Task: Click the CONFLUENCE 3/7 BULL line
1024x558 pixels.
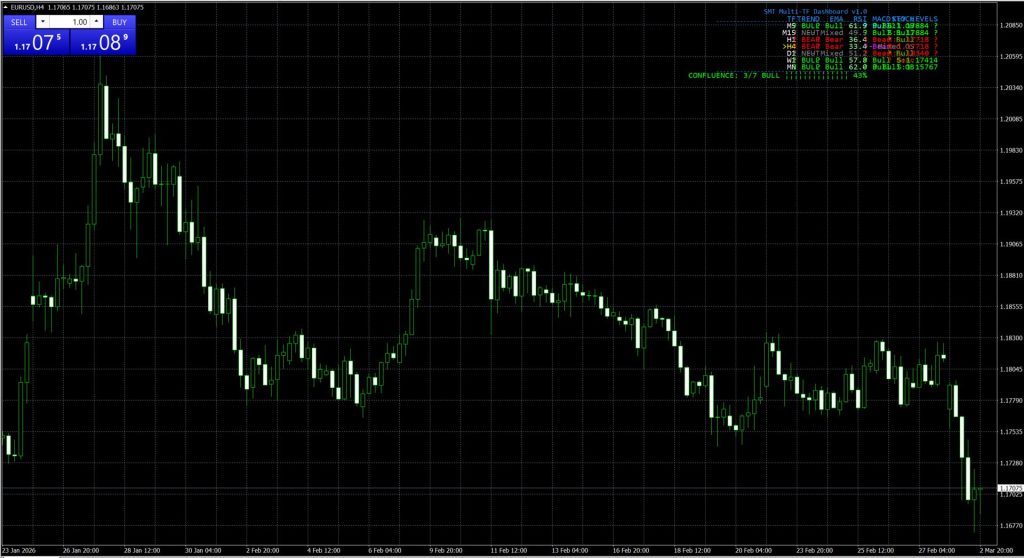Action: pos(777,76)
